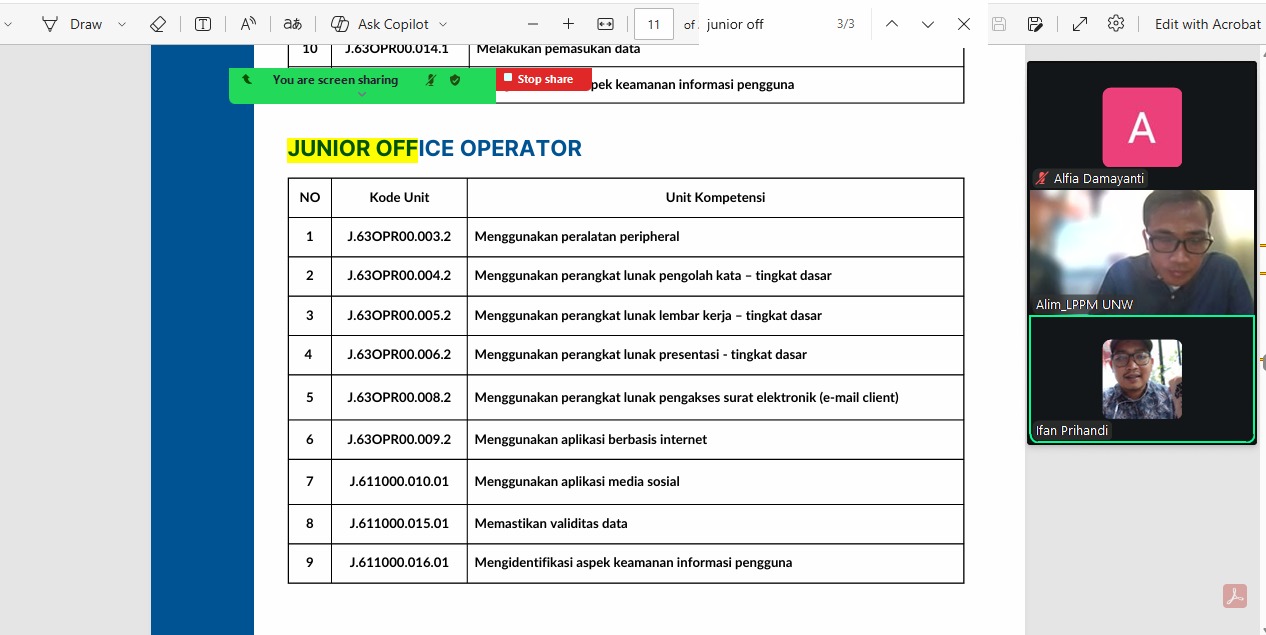The width and height of the screenshot is (1266, 635).
Task: Zoom in with the plus icon
Action: [x=568, y=24]
